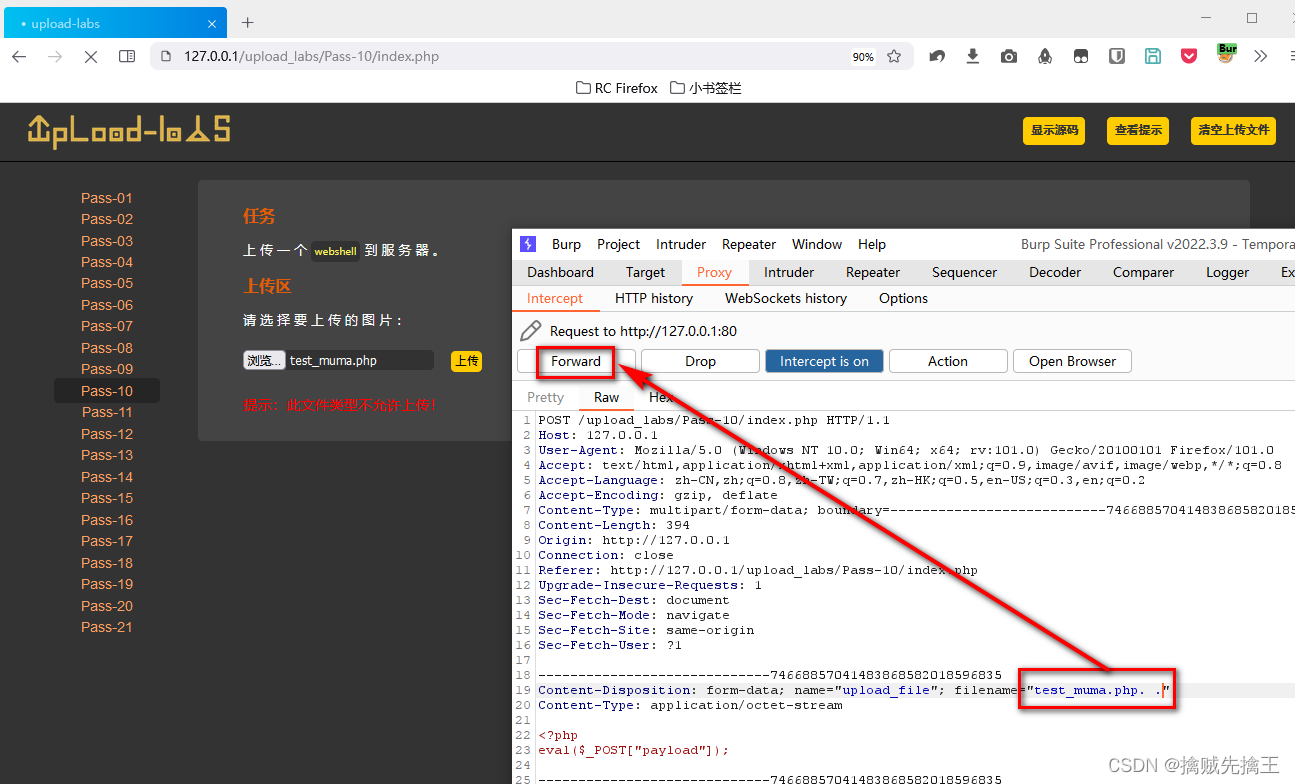Click the Firefox back arrow
The image size is (1295, 784).
pyautogui.click(x=19, y=57)
